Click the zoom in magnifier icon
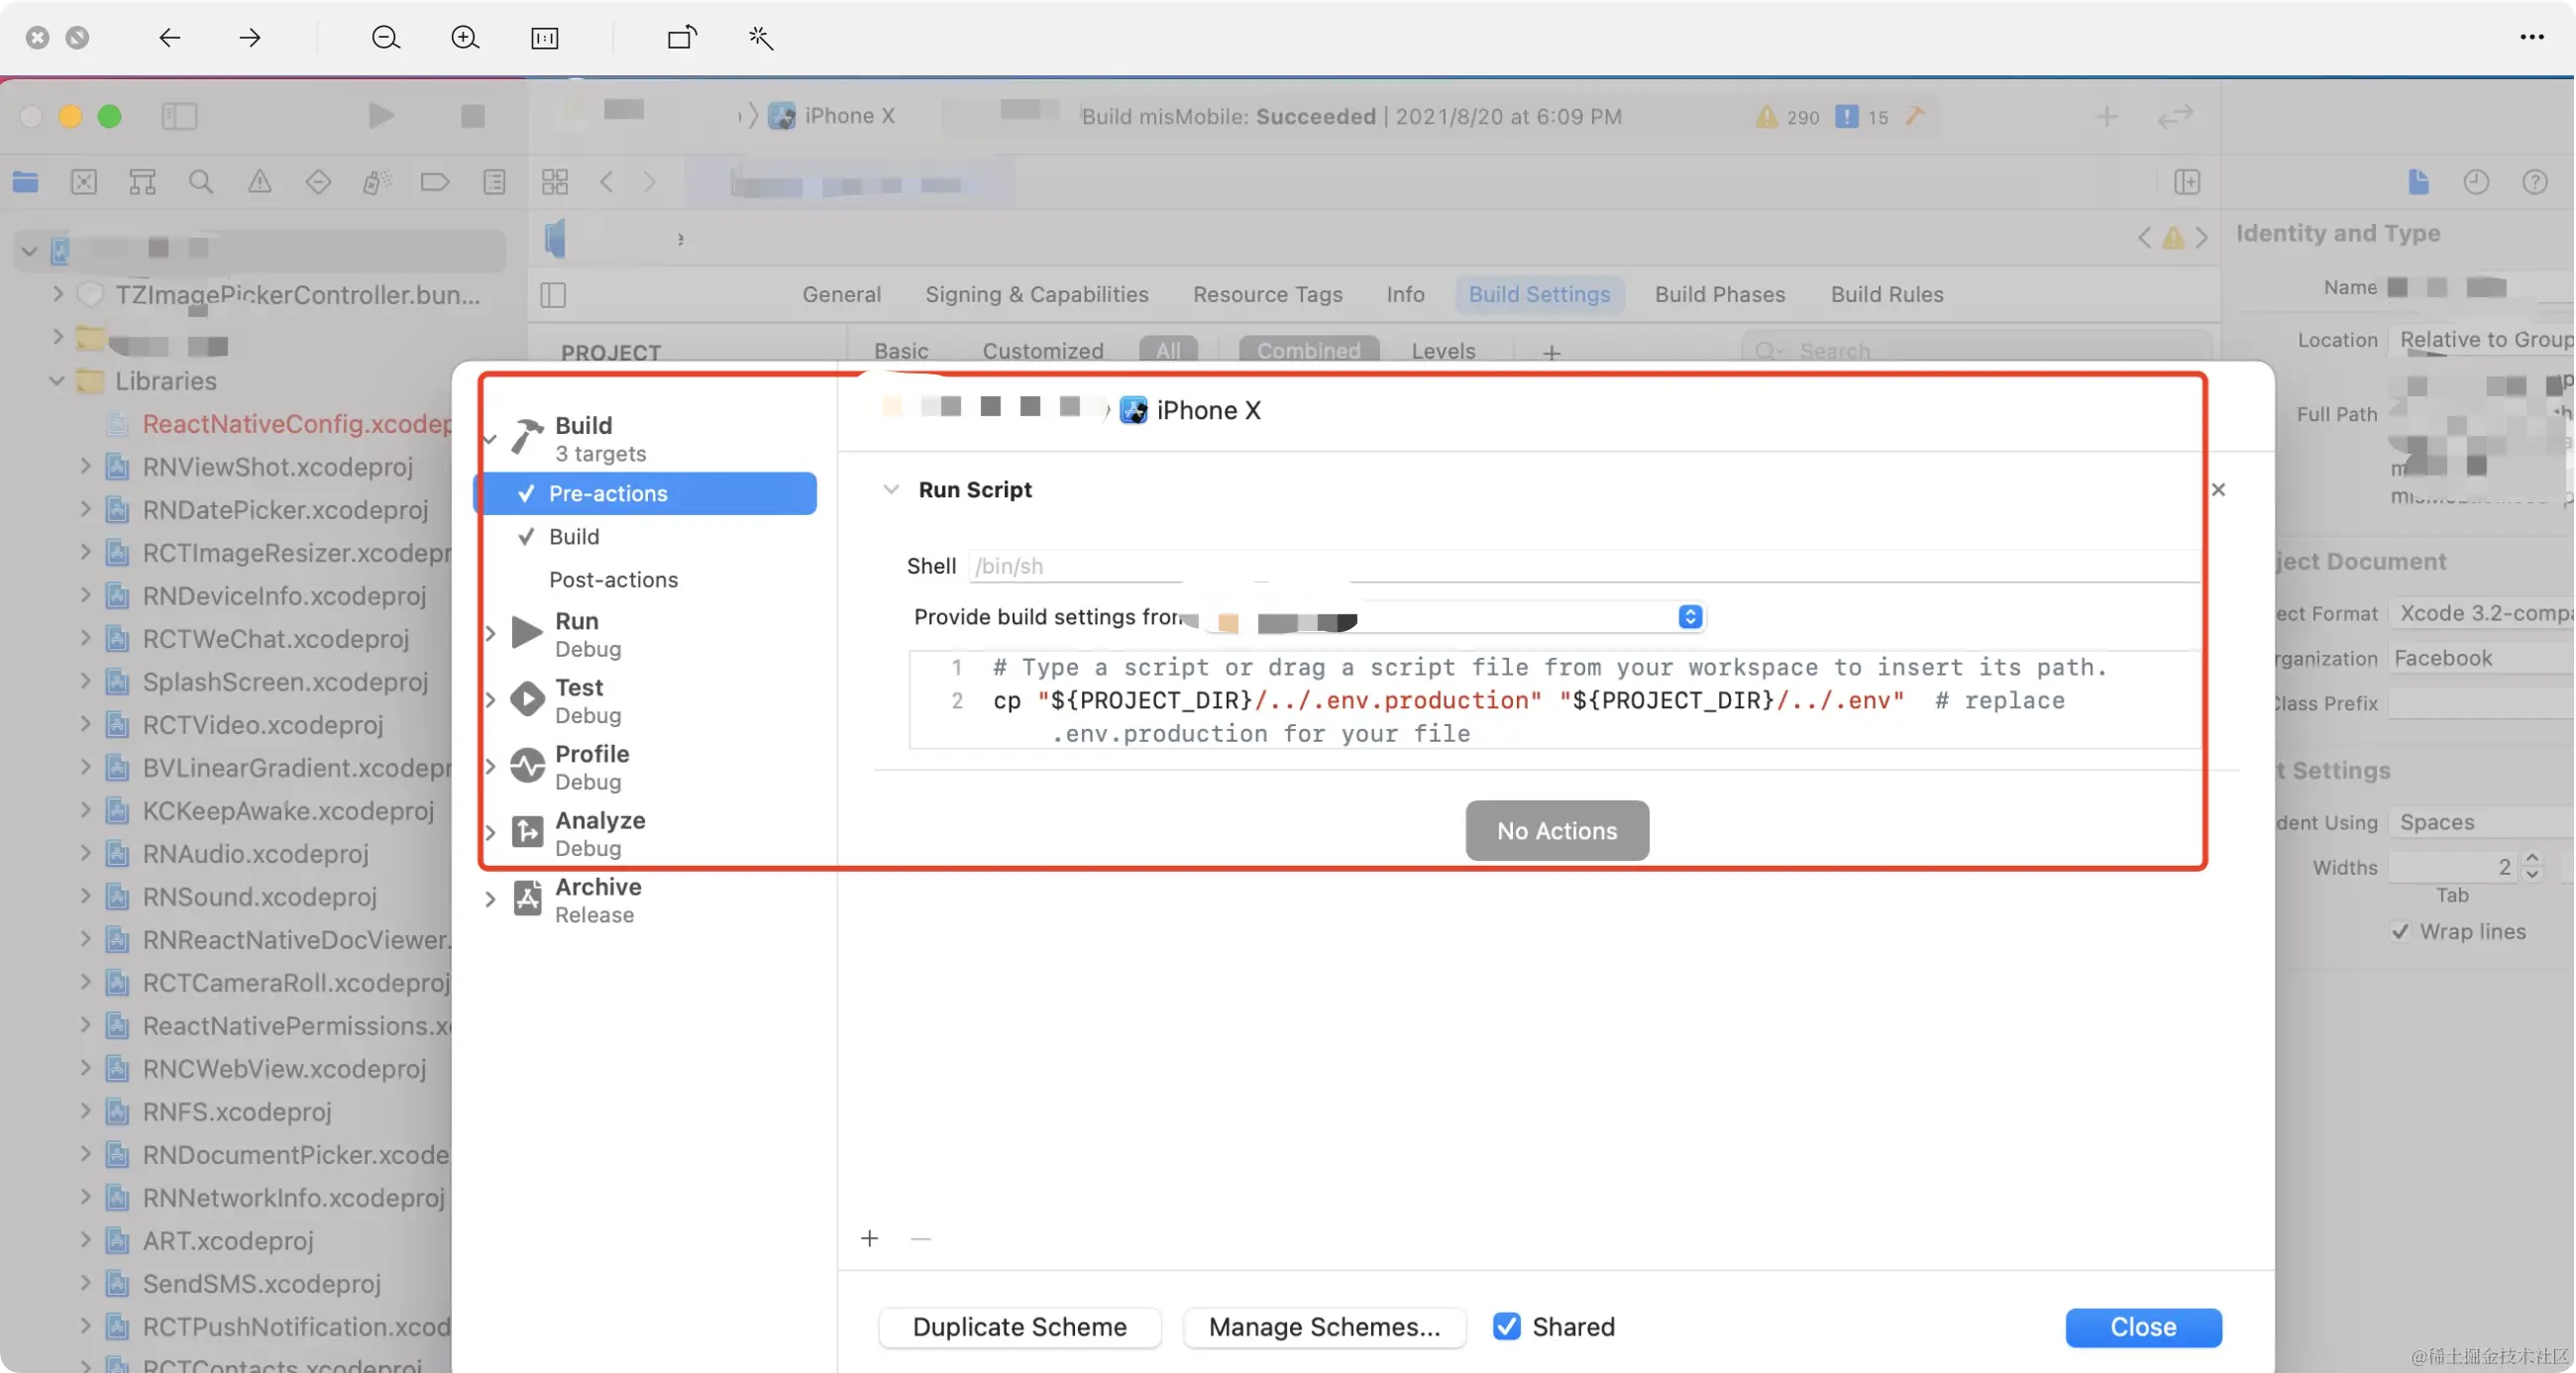 tap(464, 38)
